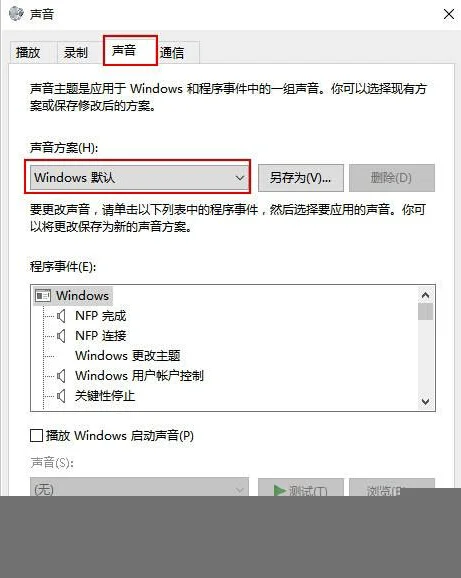461x578 pixels.
Task: Click the speaker icon beside 关键性停止
Action: click(x=61, y=396)
